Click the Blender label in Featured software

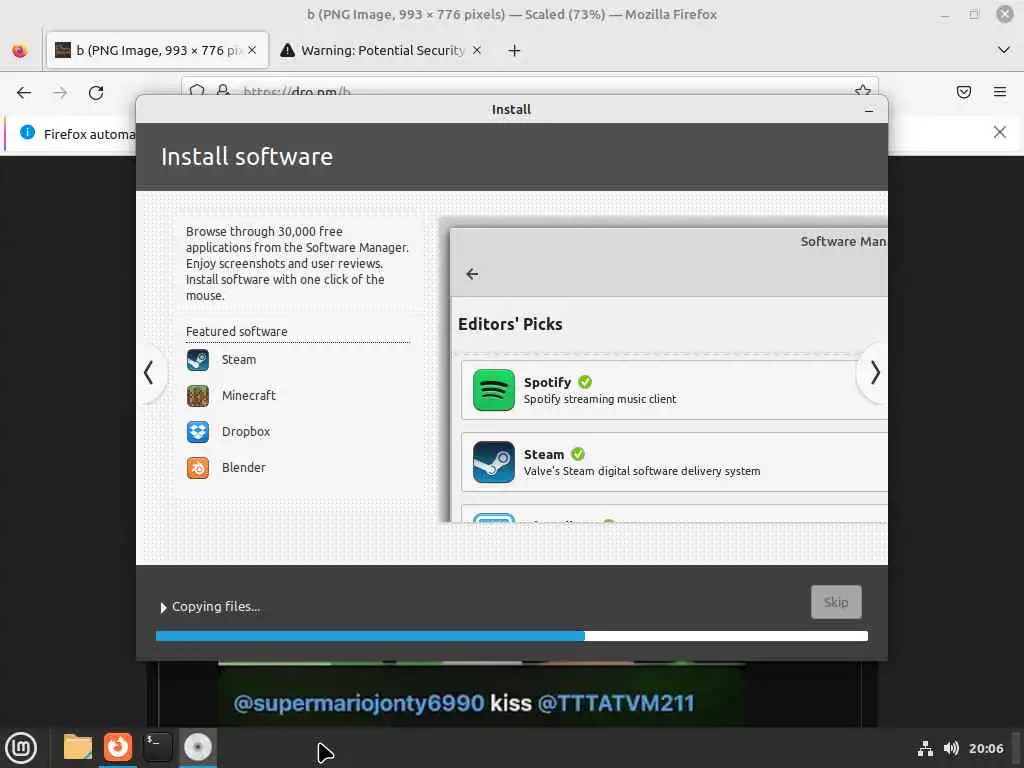click(244, 468)
